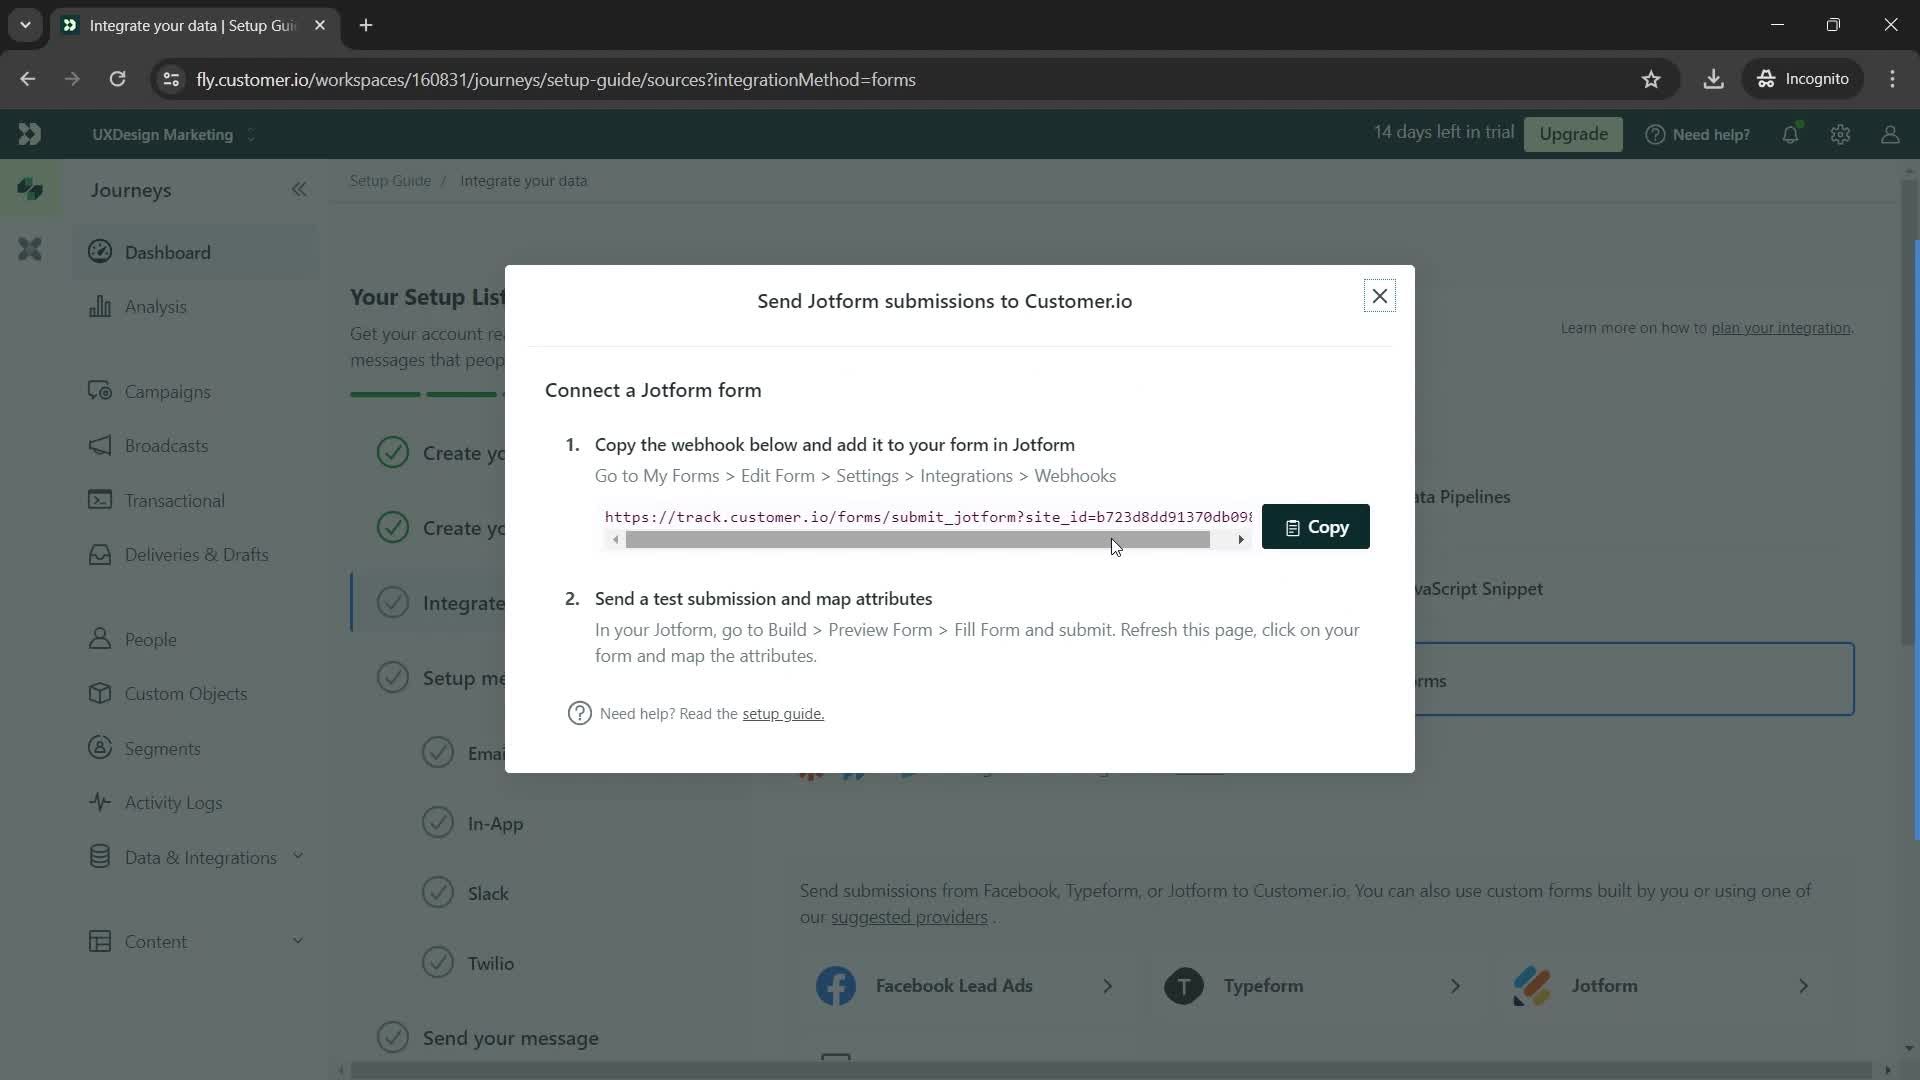Reload the browser page

point(117,79)
